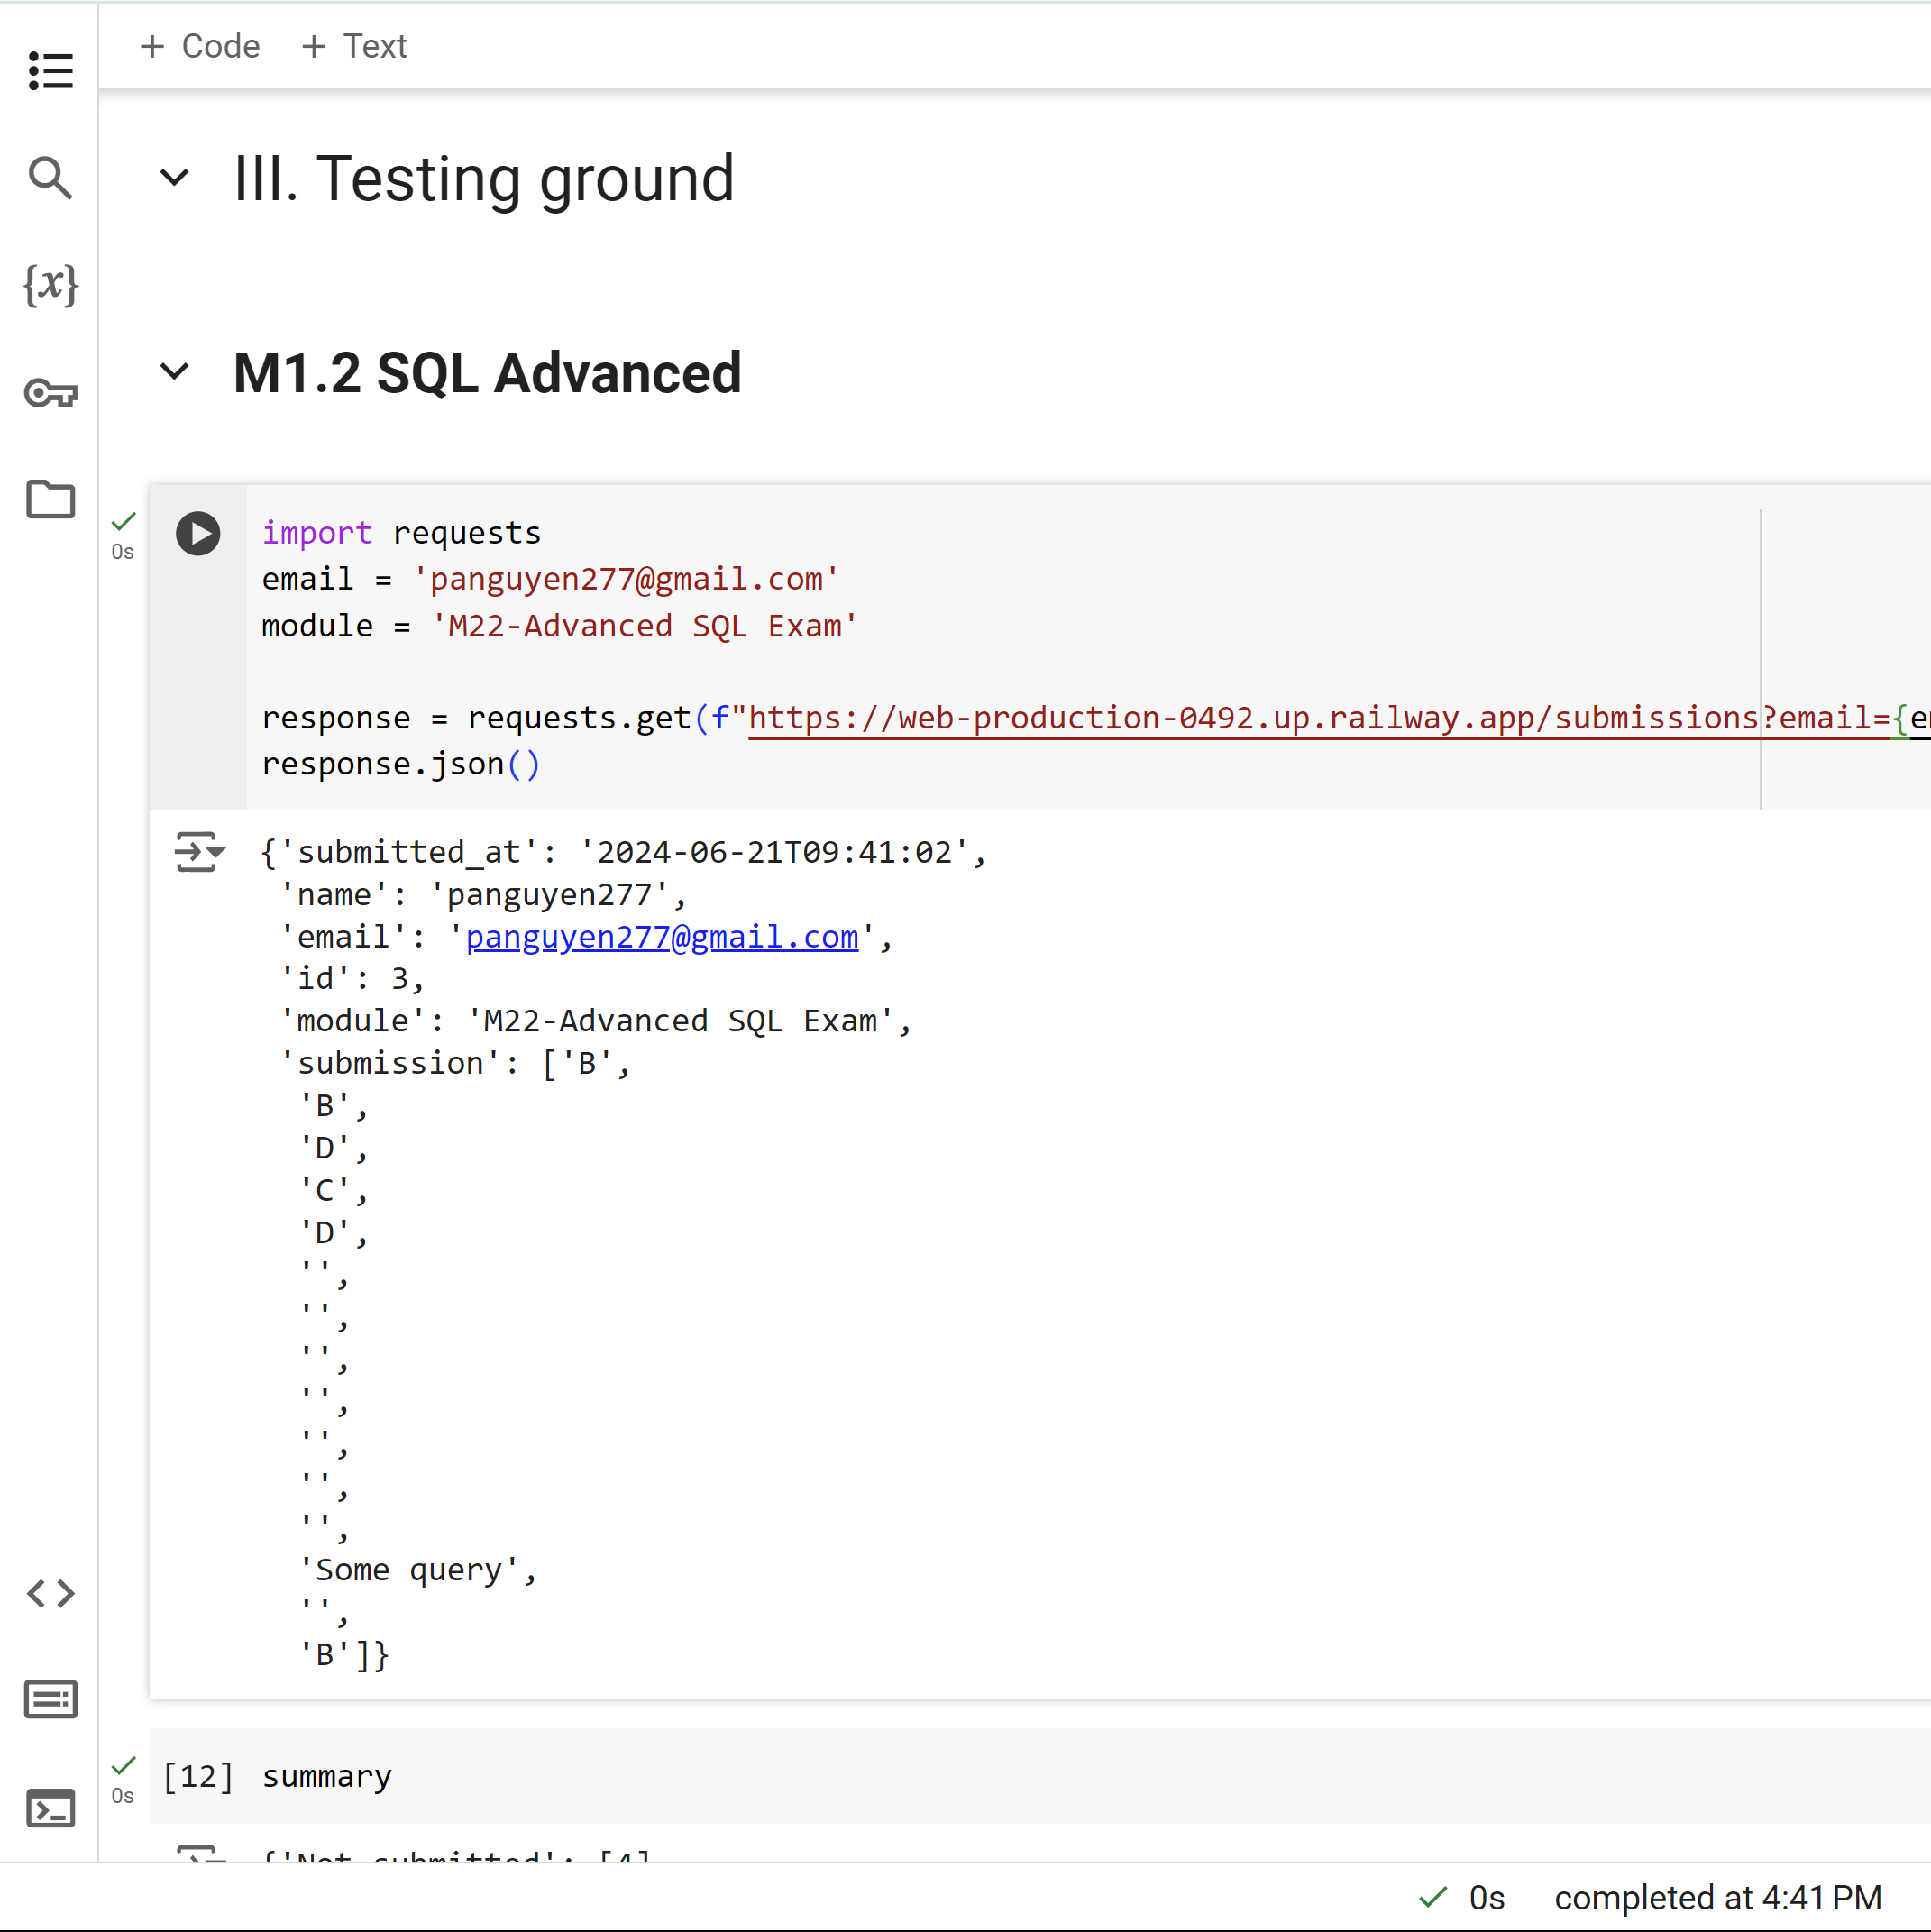
Task: Open the command palette icon
Action: (x=50, y=1700)
